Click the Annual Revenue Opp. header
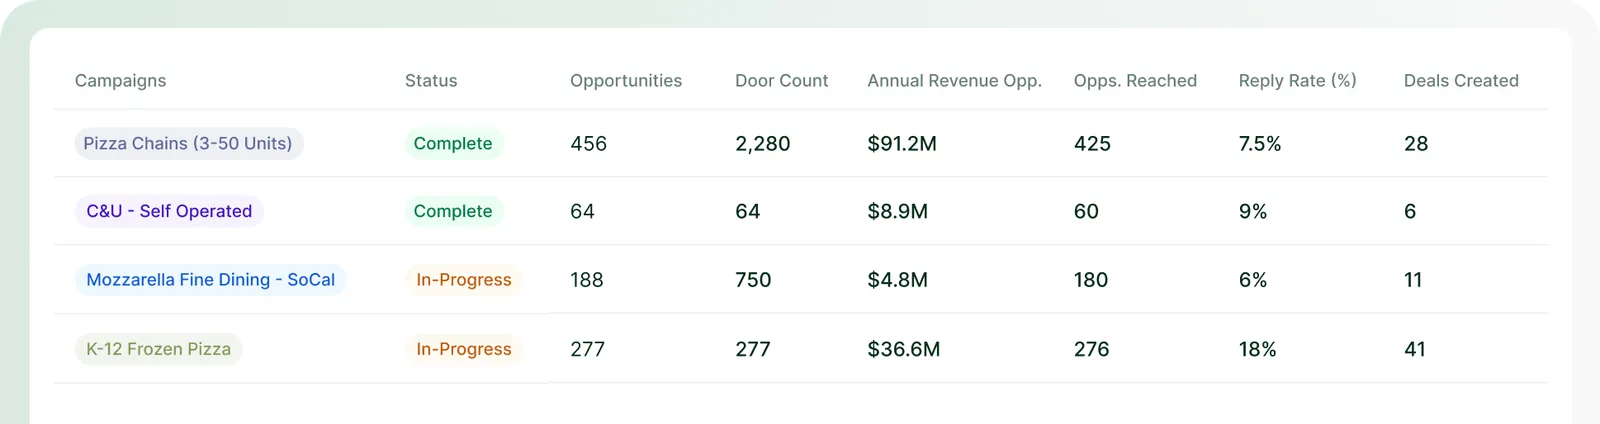 [955, 81]
